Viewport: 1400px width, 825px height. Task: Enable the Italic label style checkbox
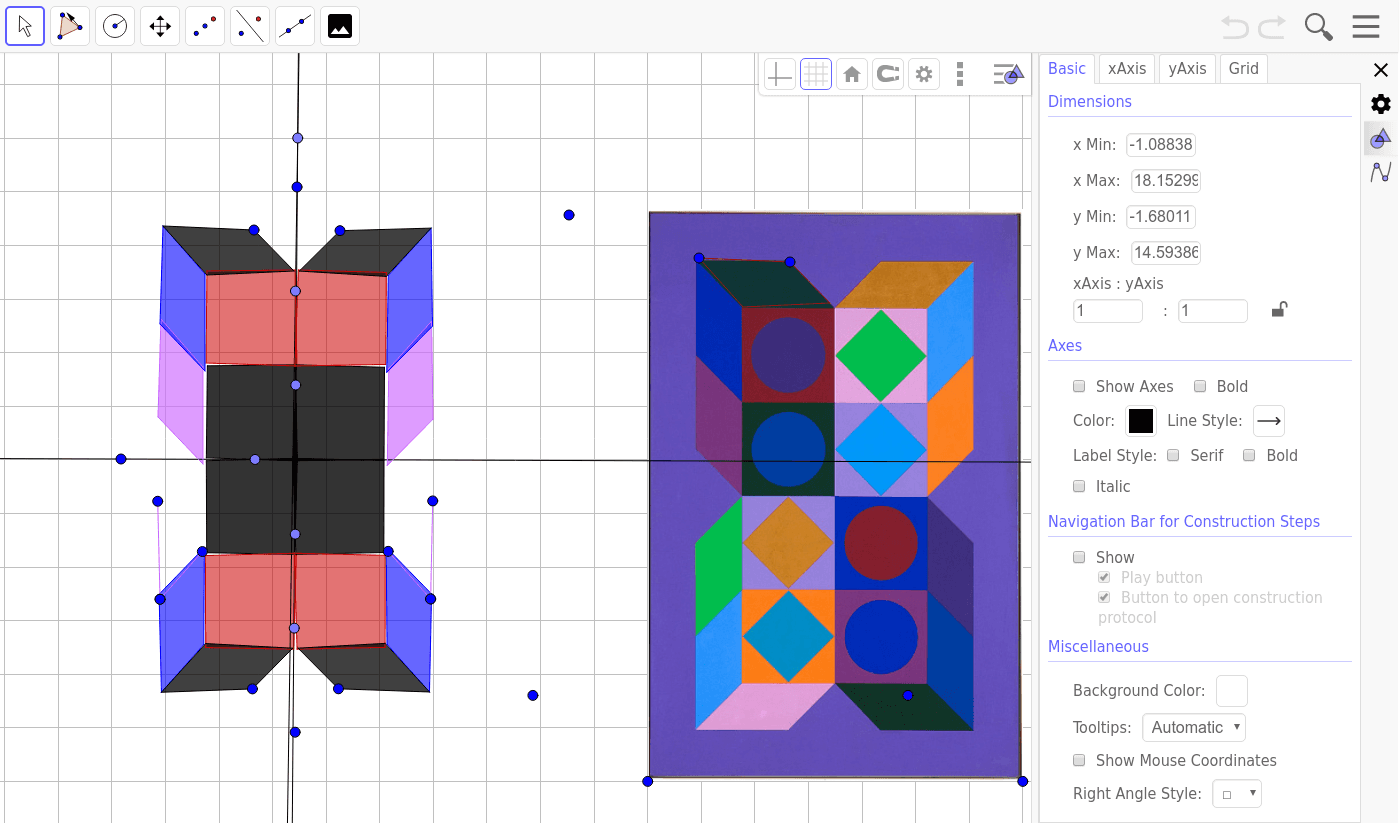[1079, 486]
